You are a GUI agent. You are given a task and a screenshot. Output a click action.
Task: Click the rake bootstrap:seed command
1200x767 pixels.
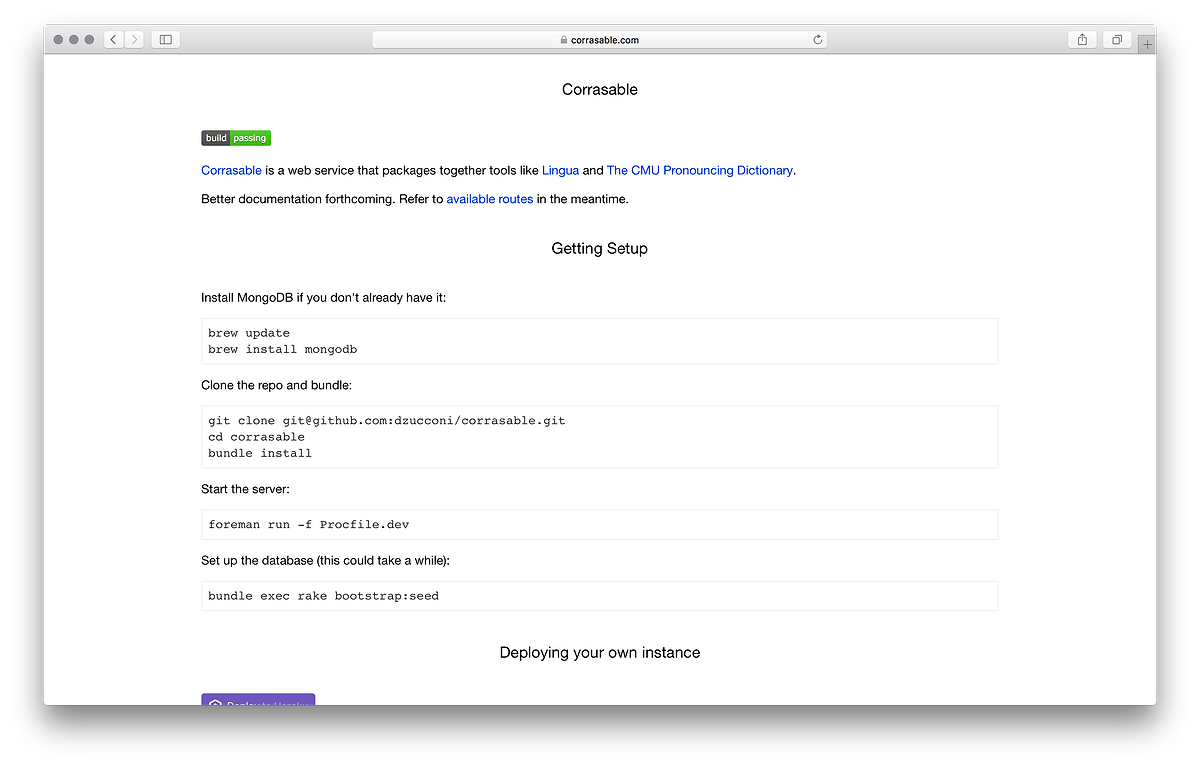pos(324,596)
